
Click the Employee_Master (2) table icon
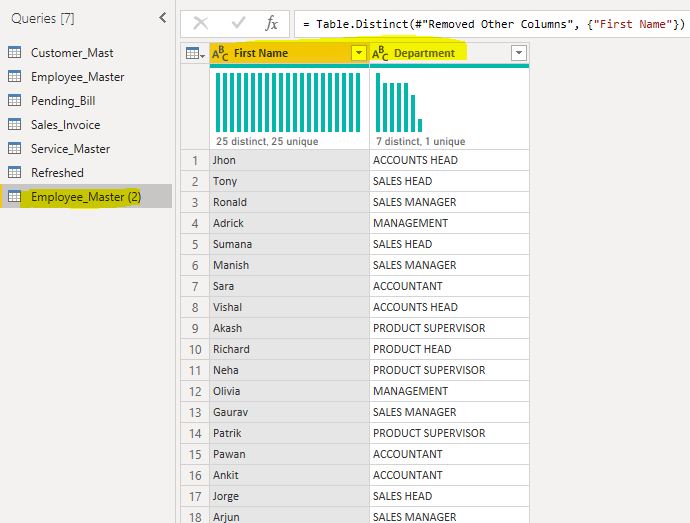pos(14,196)
